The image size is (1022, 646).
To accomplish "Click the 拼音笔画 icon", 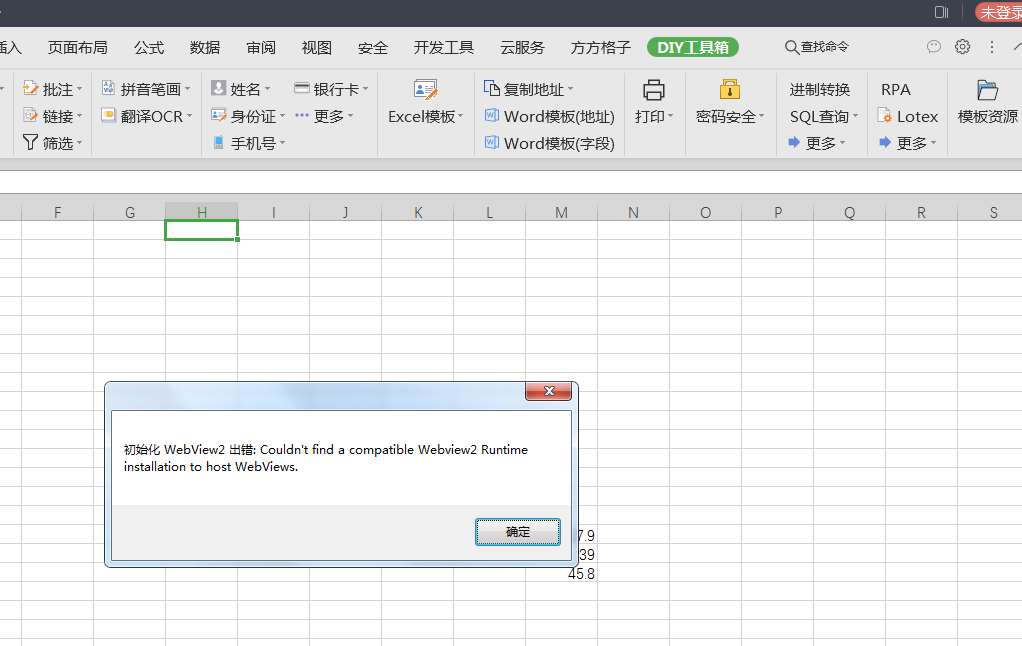I will tap(109, 88).
